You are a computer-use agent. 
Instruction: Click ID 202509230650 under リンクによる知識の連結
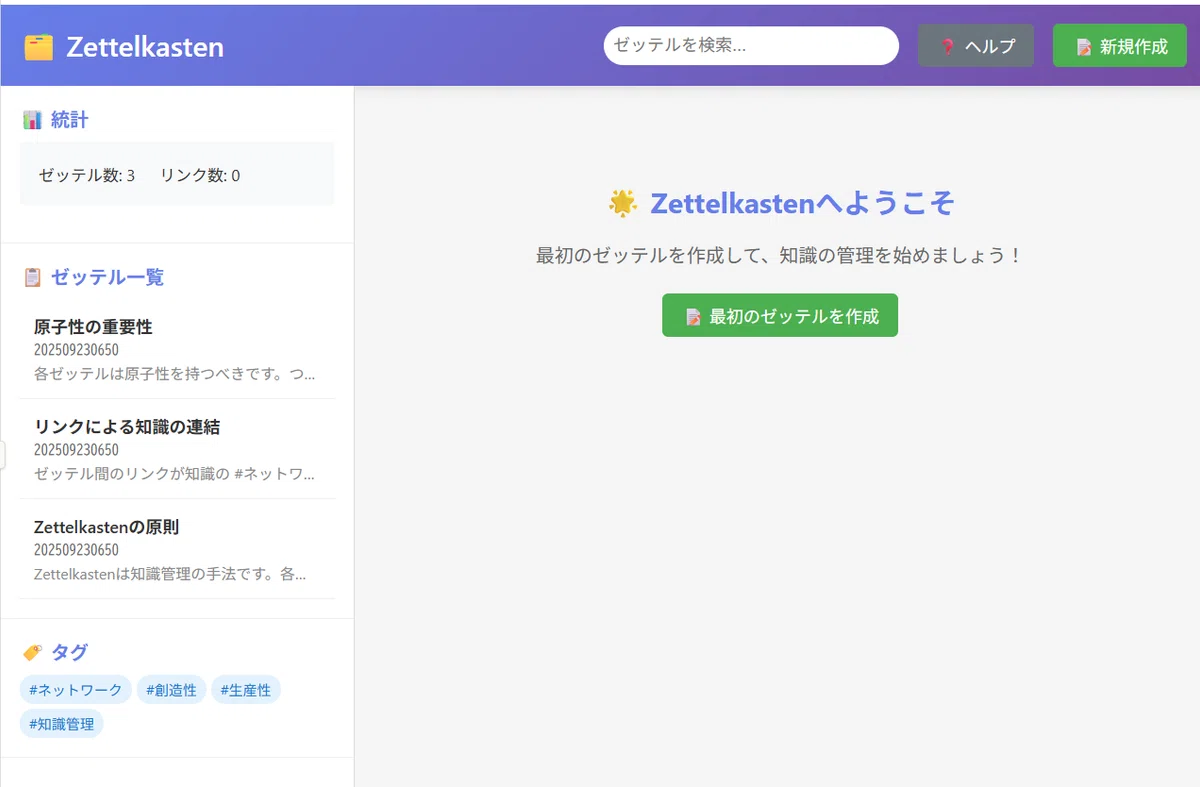click(76, 450)
